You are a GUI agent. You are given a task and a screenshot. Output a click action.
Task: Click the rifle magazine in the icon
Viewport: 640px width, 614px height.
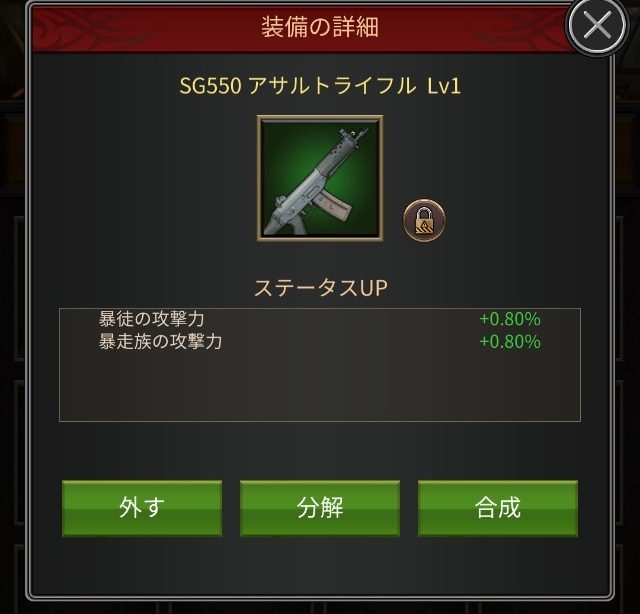click(x=333, y=207)
